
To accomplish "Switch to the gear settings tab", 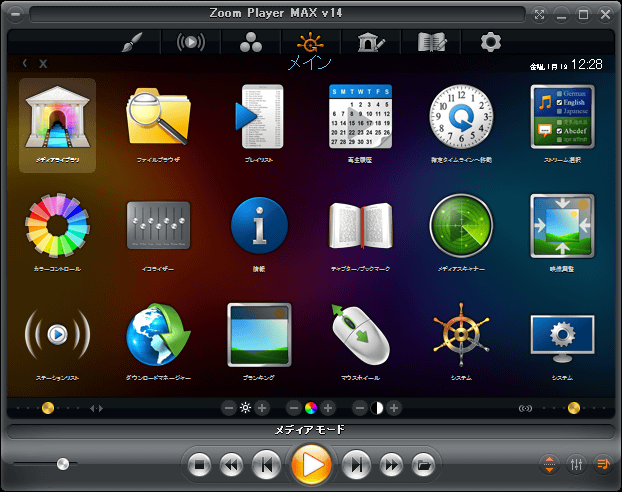I will pyautogui.click(x=491, y=42).
